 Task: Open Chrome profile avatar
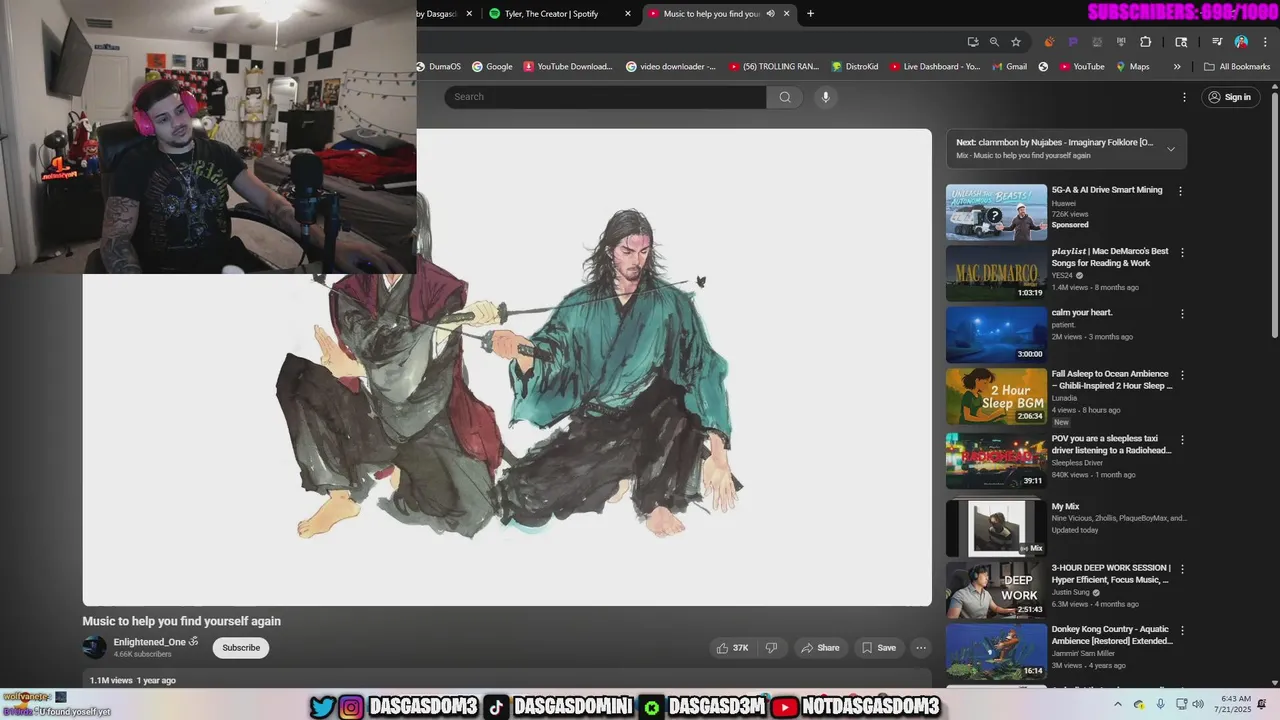[1241, 42]
